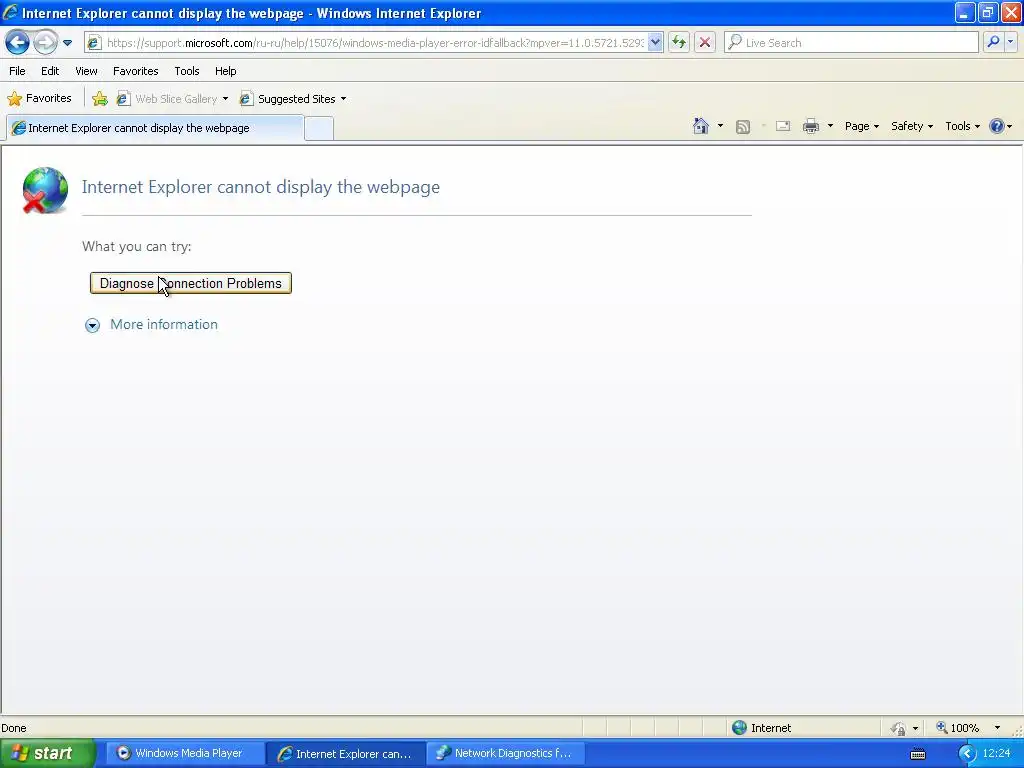Open the Edit menu
Screen dimensions: 1024x768
point(50,71)
